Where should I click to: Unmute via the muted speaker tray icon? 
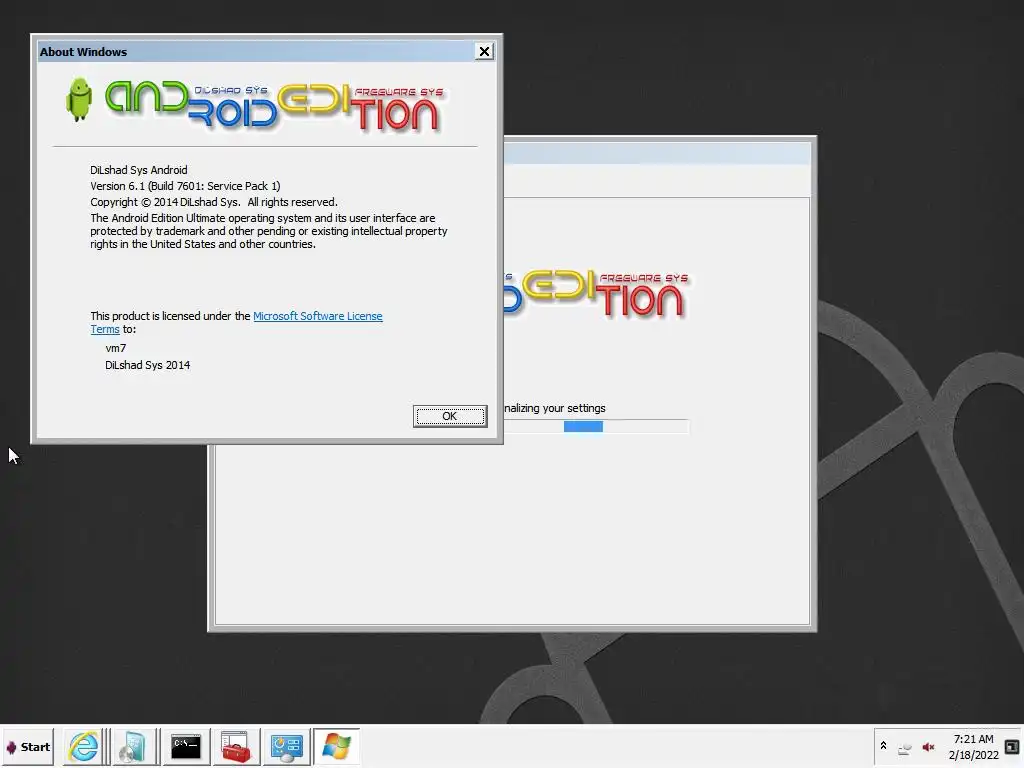pos(928,747)
